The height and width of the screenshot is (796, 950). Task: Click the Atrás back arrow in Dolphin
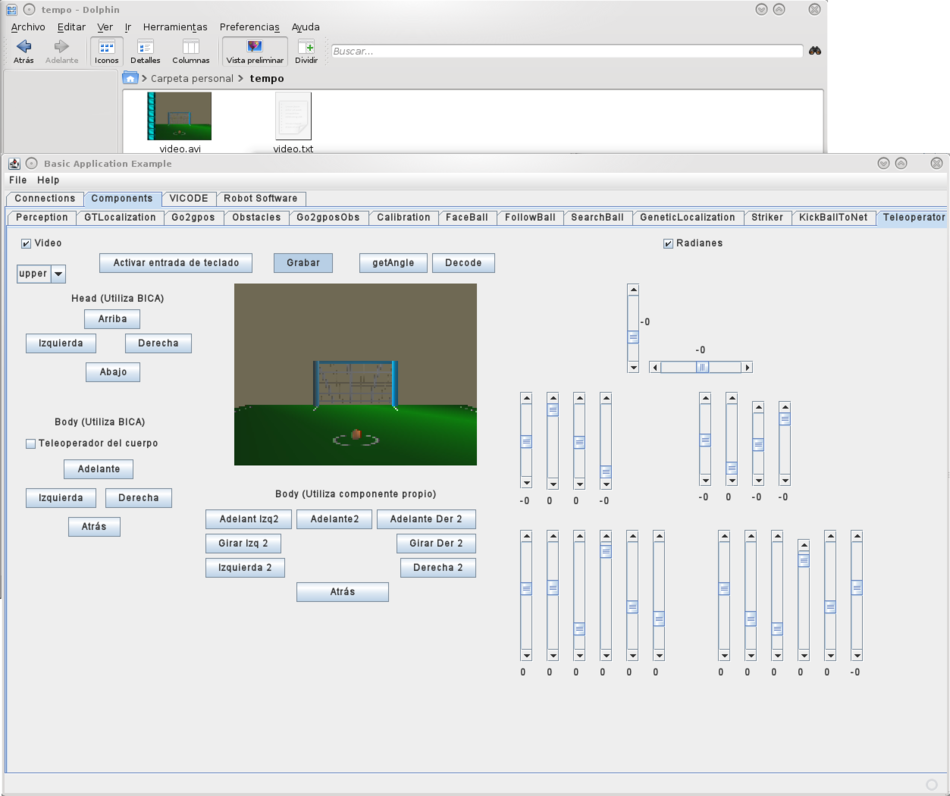(24, 48)
